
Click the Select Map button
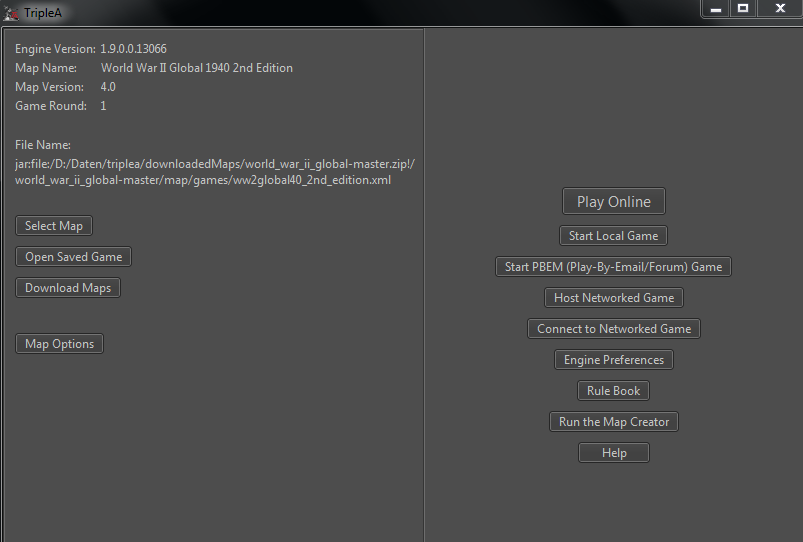(x=54, y=226)
